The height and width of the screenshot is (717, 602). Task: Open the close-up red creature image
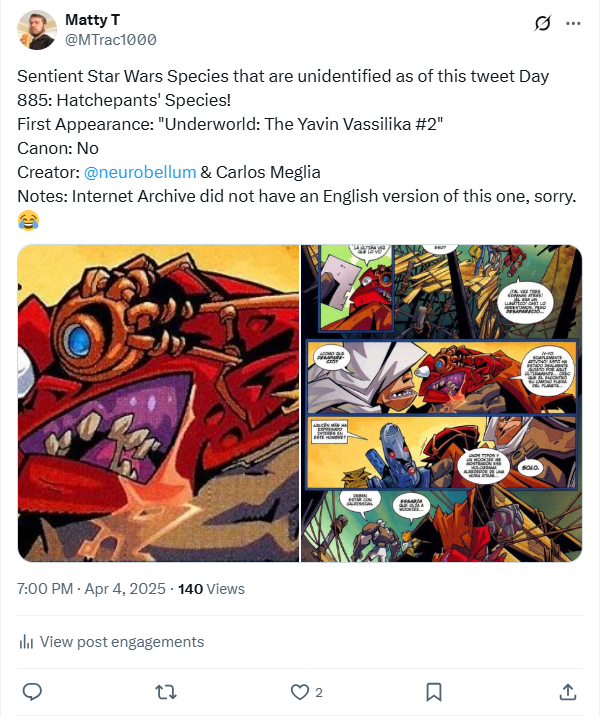click(158, 403)
